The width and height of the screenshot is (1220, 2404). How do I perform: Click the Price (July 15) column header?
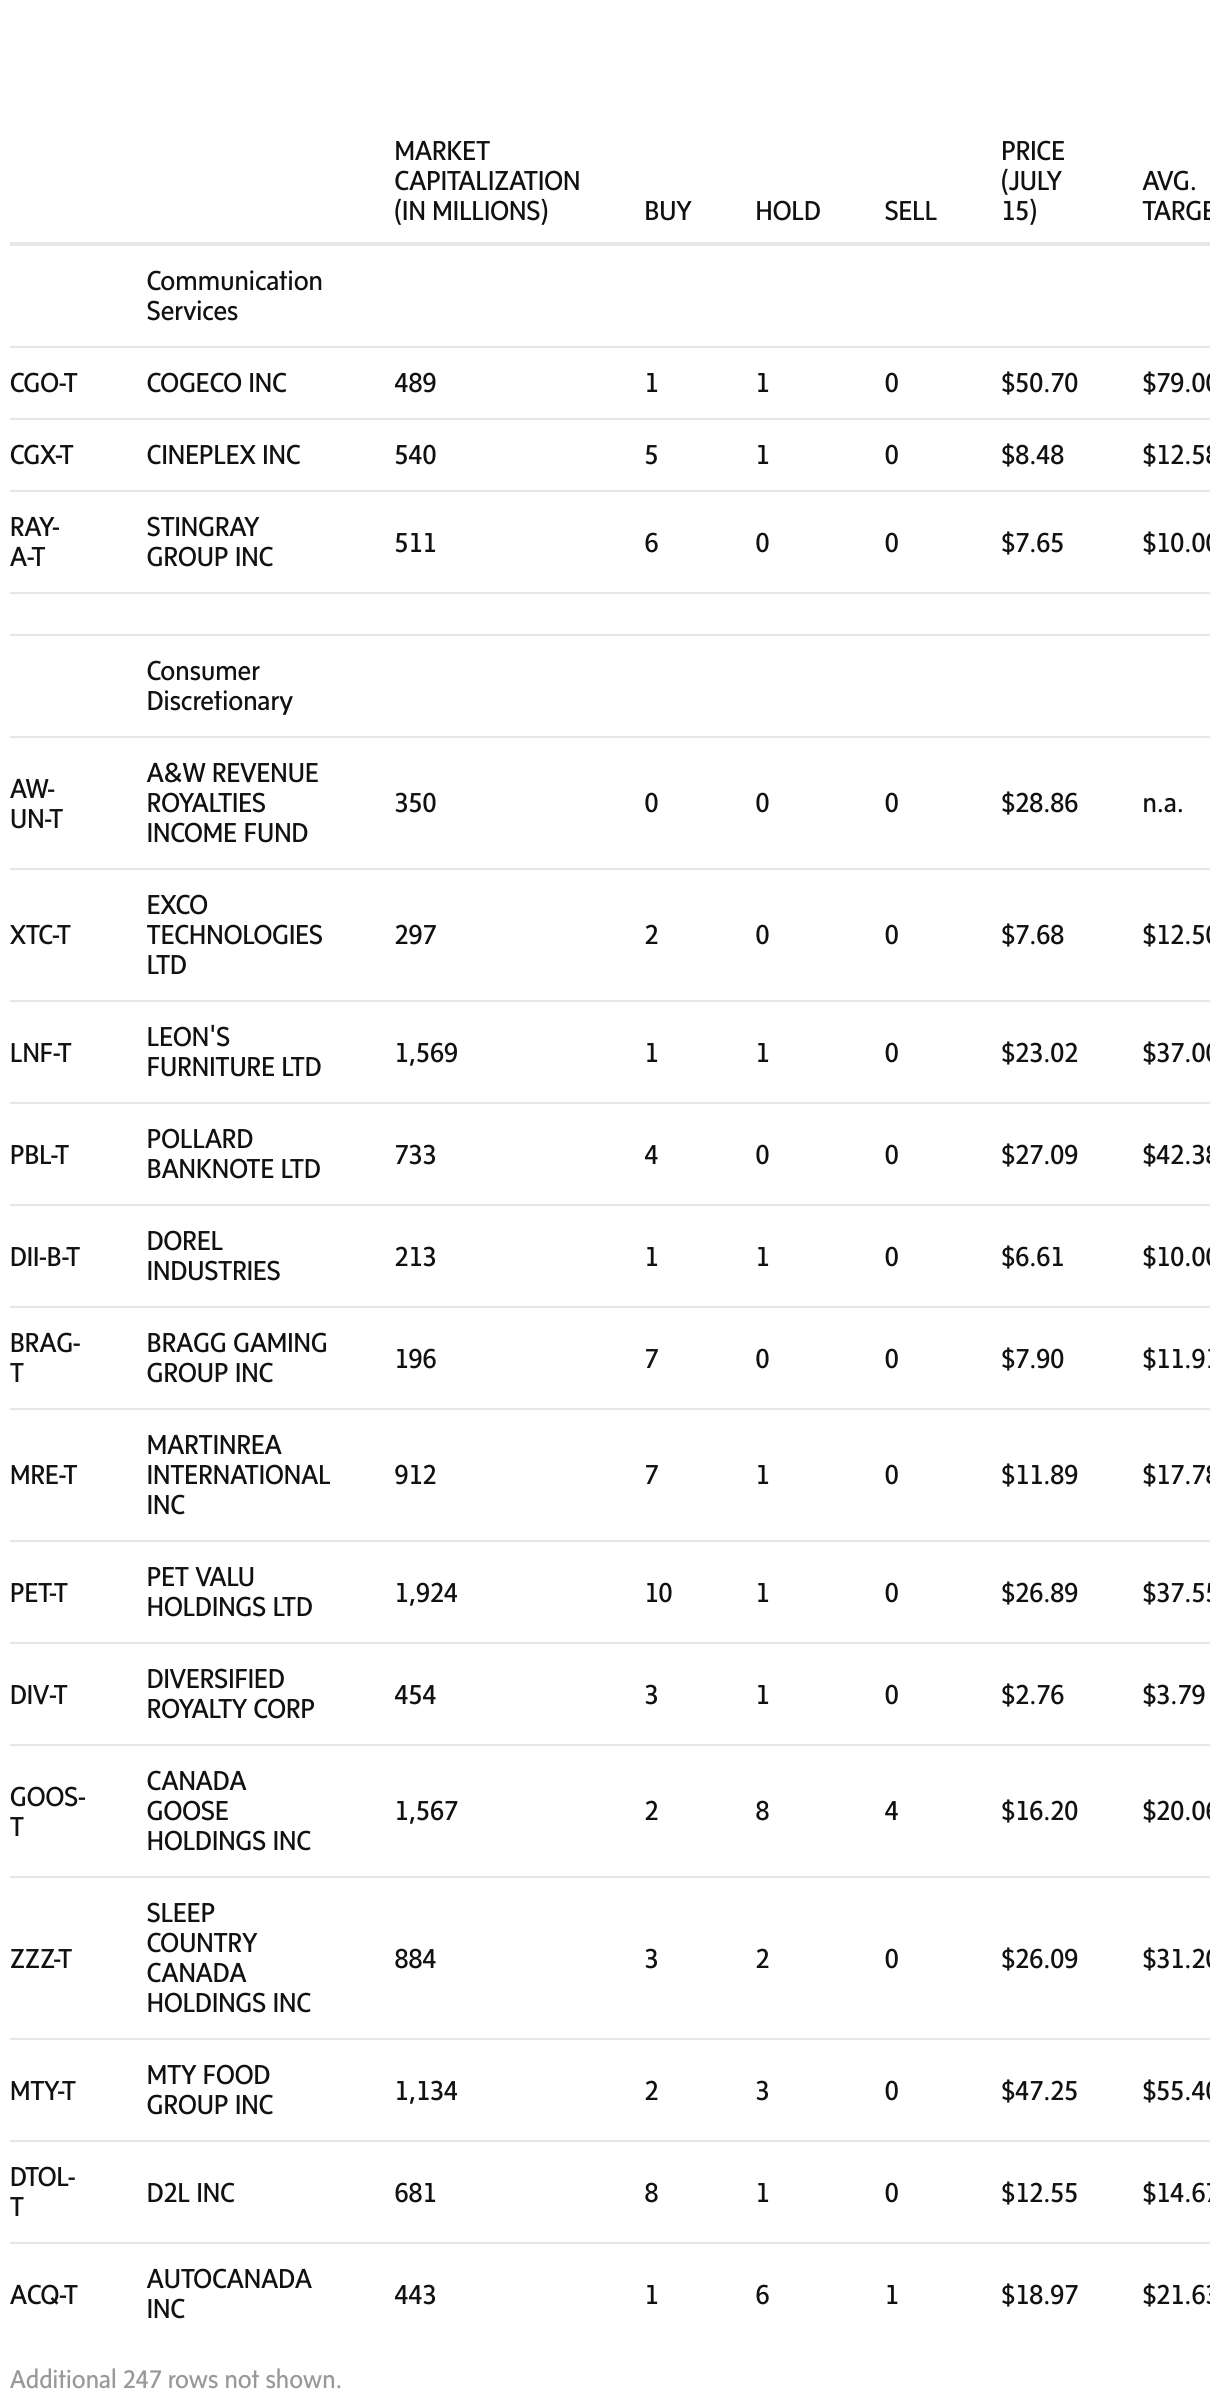pos(1032,181)
